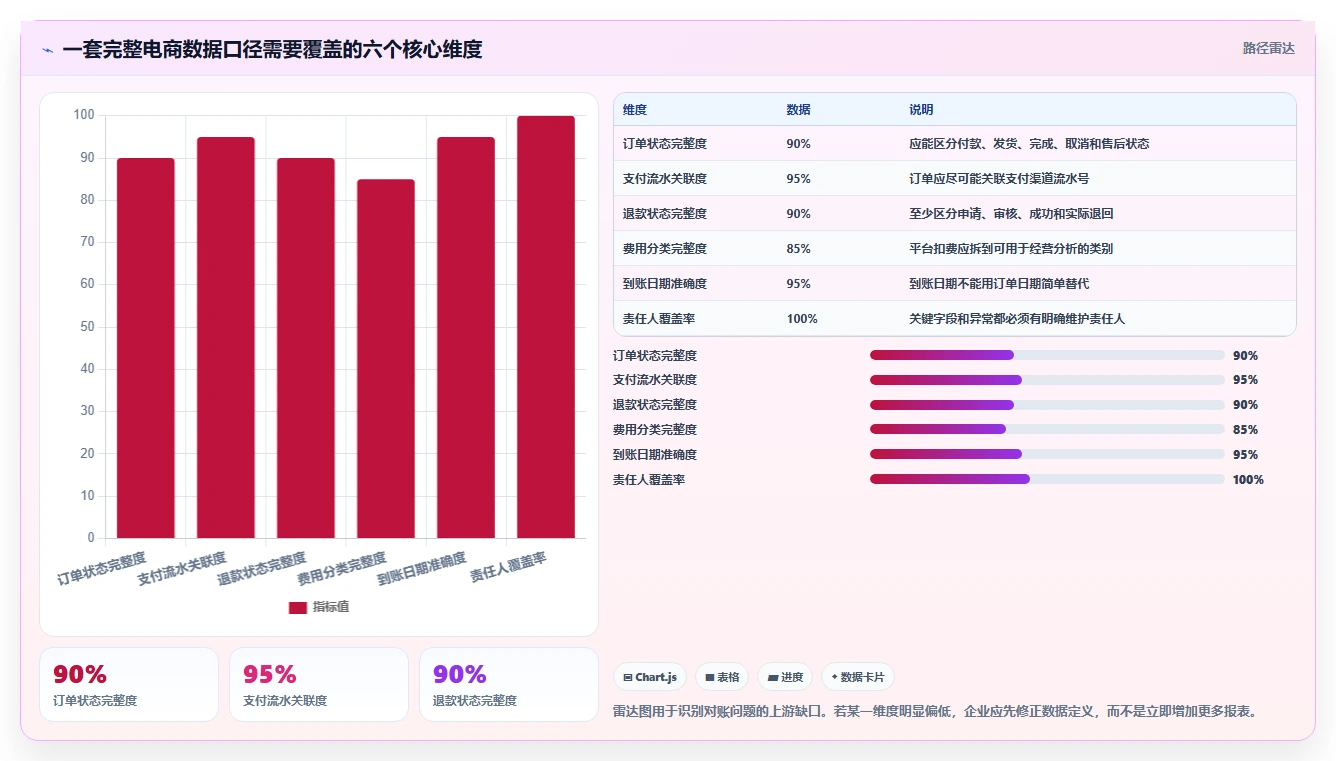This screenshot has width=1336, height=761.
Task: Click the 支付流水关联度 bar in chart
Action: (226, 337)
